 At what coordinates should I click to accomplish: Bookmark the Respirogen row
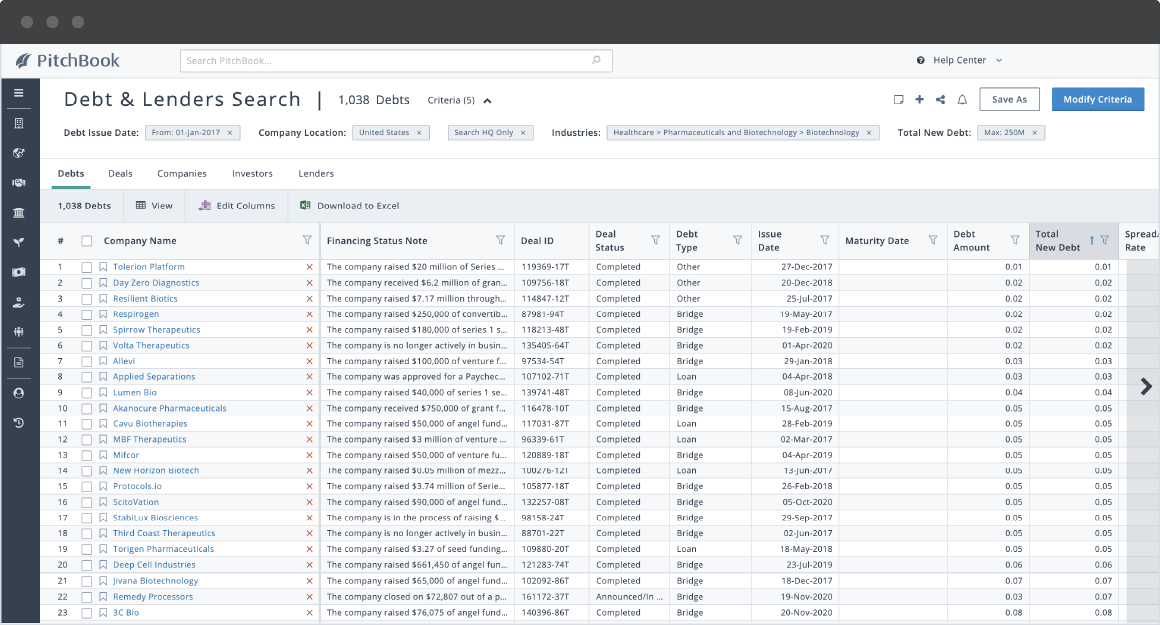104,314
